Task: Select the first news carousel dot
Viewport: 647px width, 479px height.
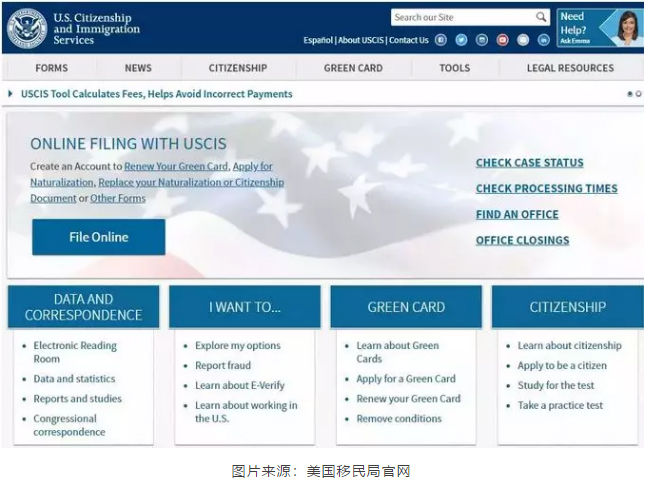Action: tap(630, 94)
